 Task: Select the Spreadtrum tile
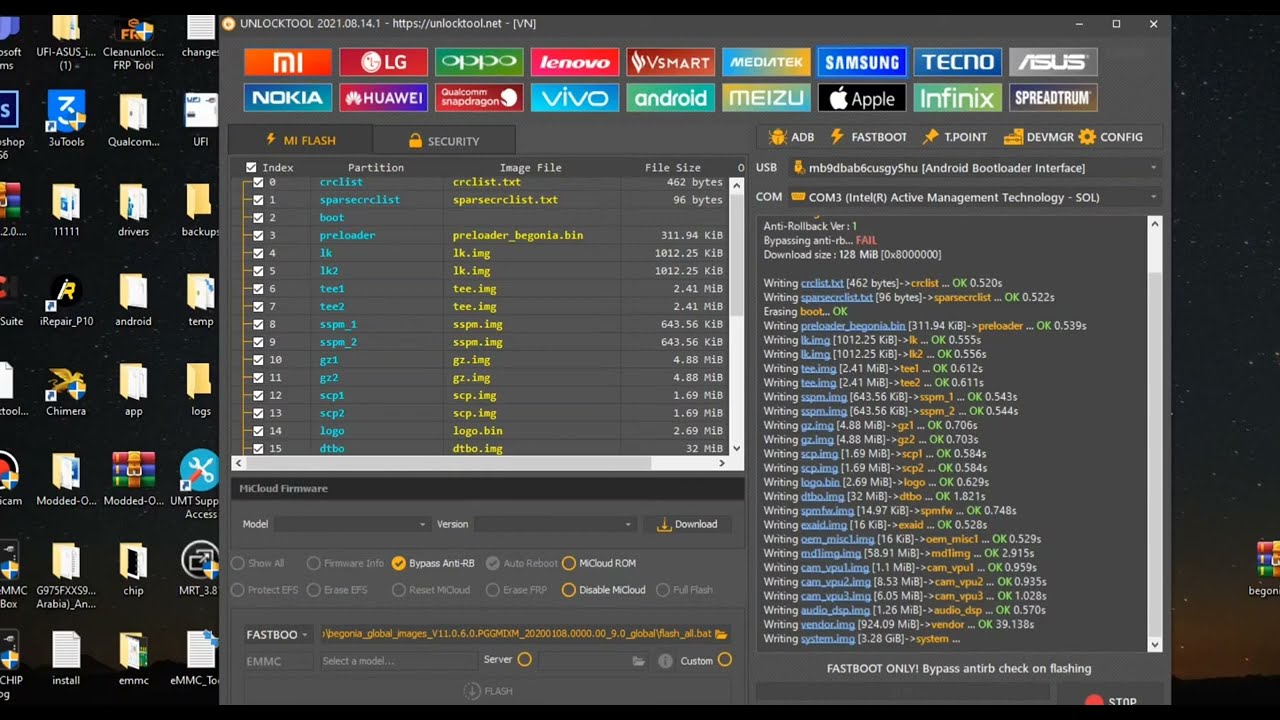tap(1053, 98)
